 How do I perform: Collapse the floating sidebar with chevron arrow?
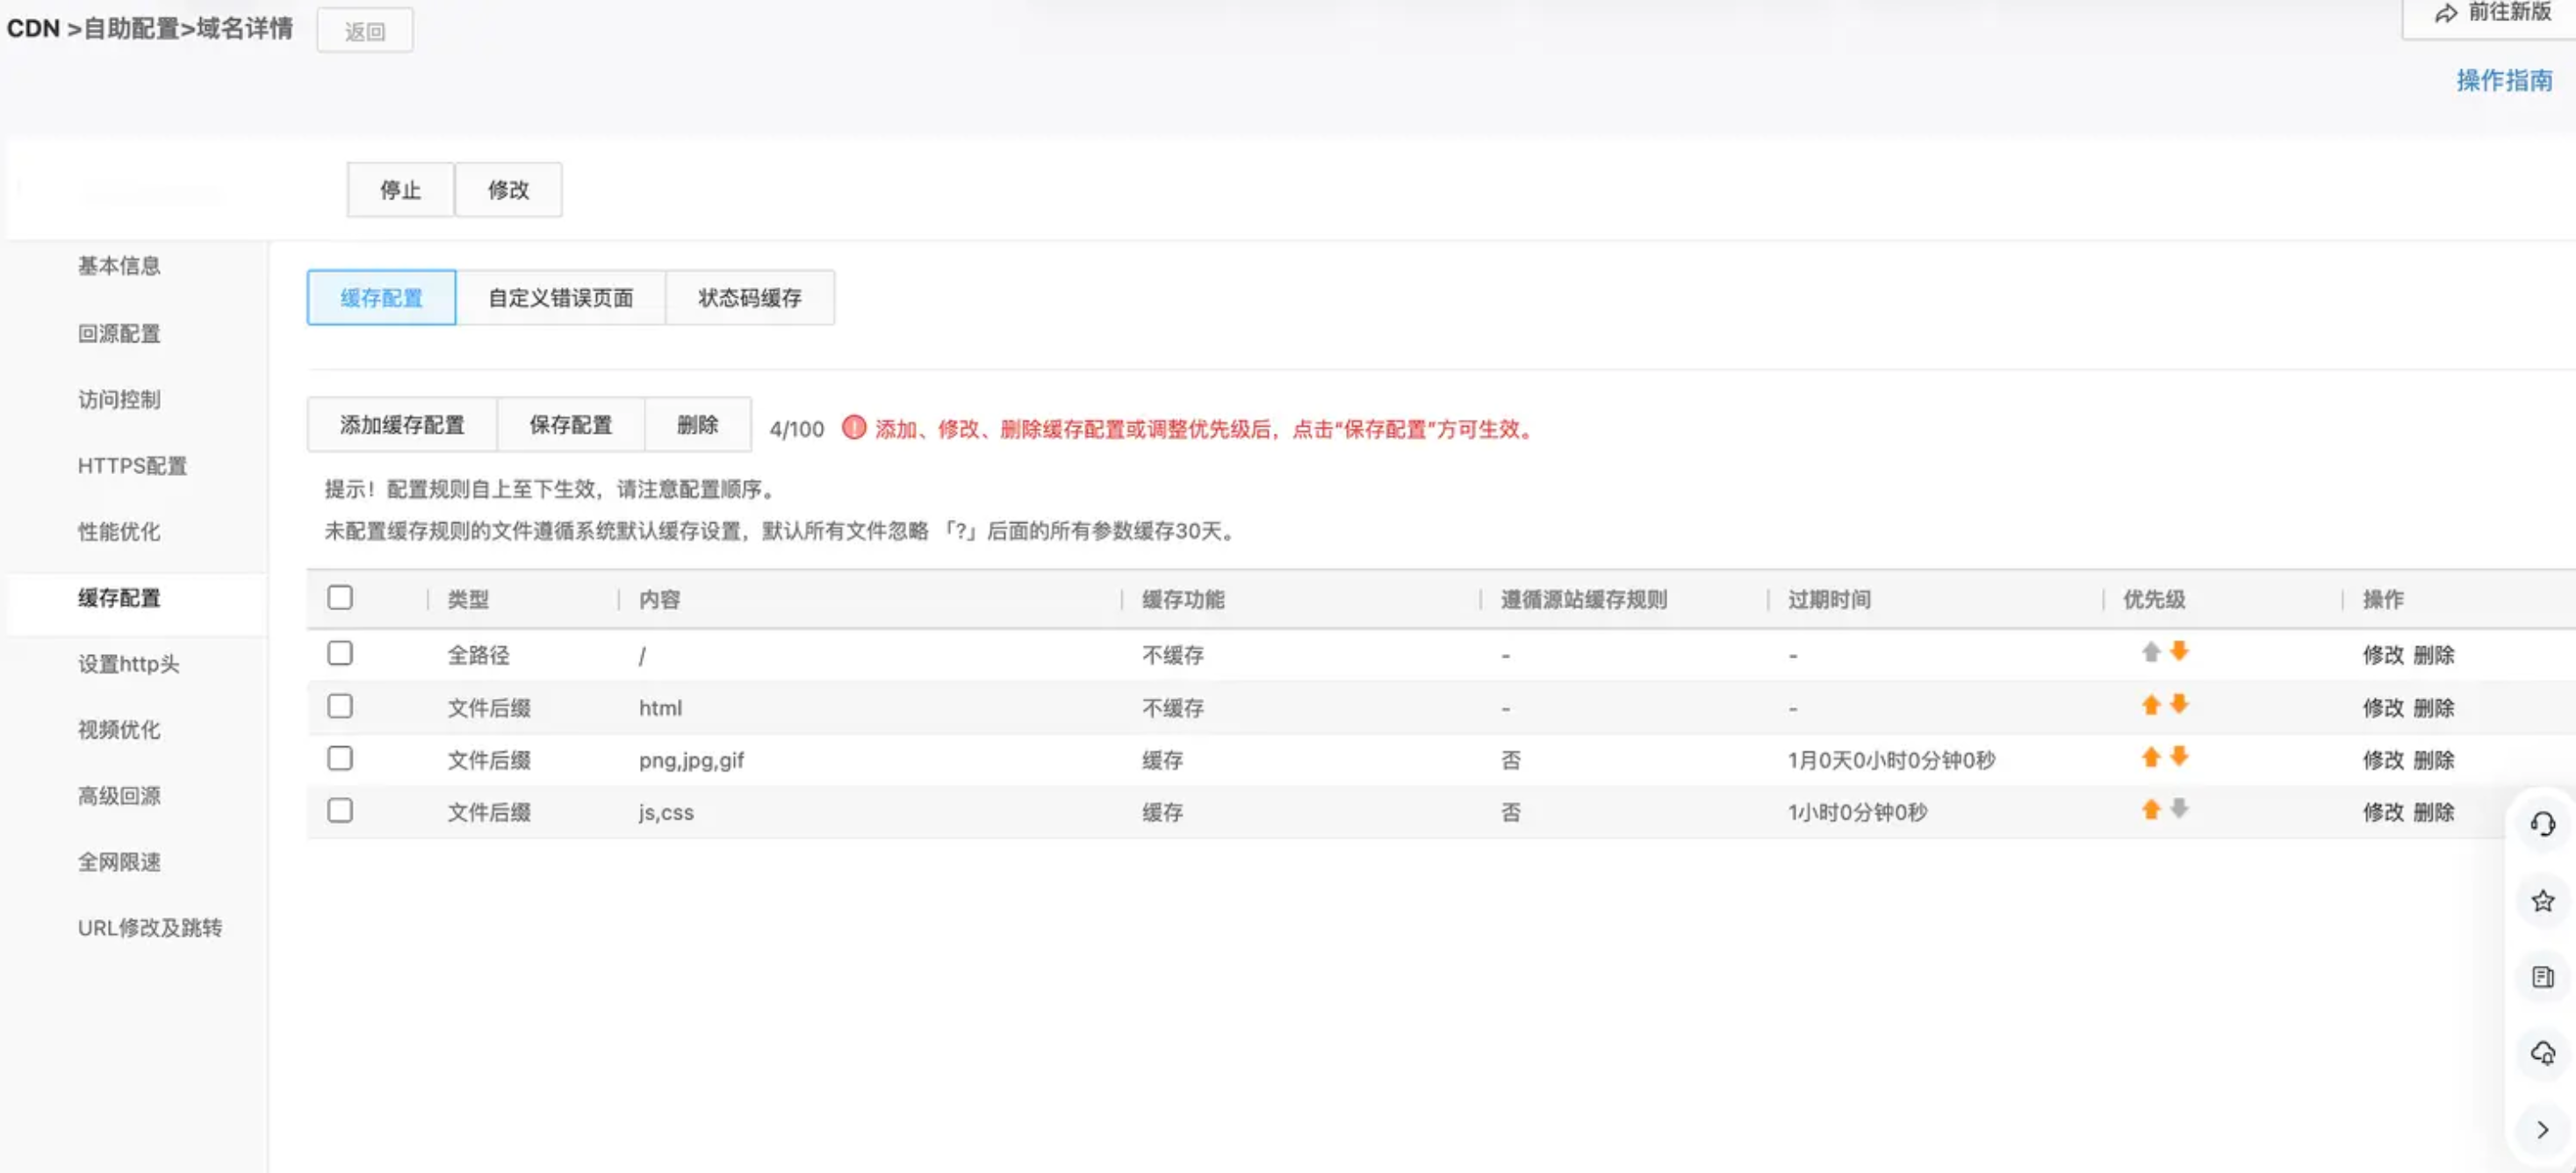pos(2542,1130)
